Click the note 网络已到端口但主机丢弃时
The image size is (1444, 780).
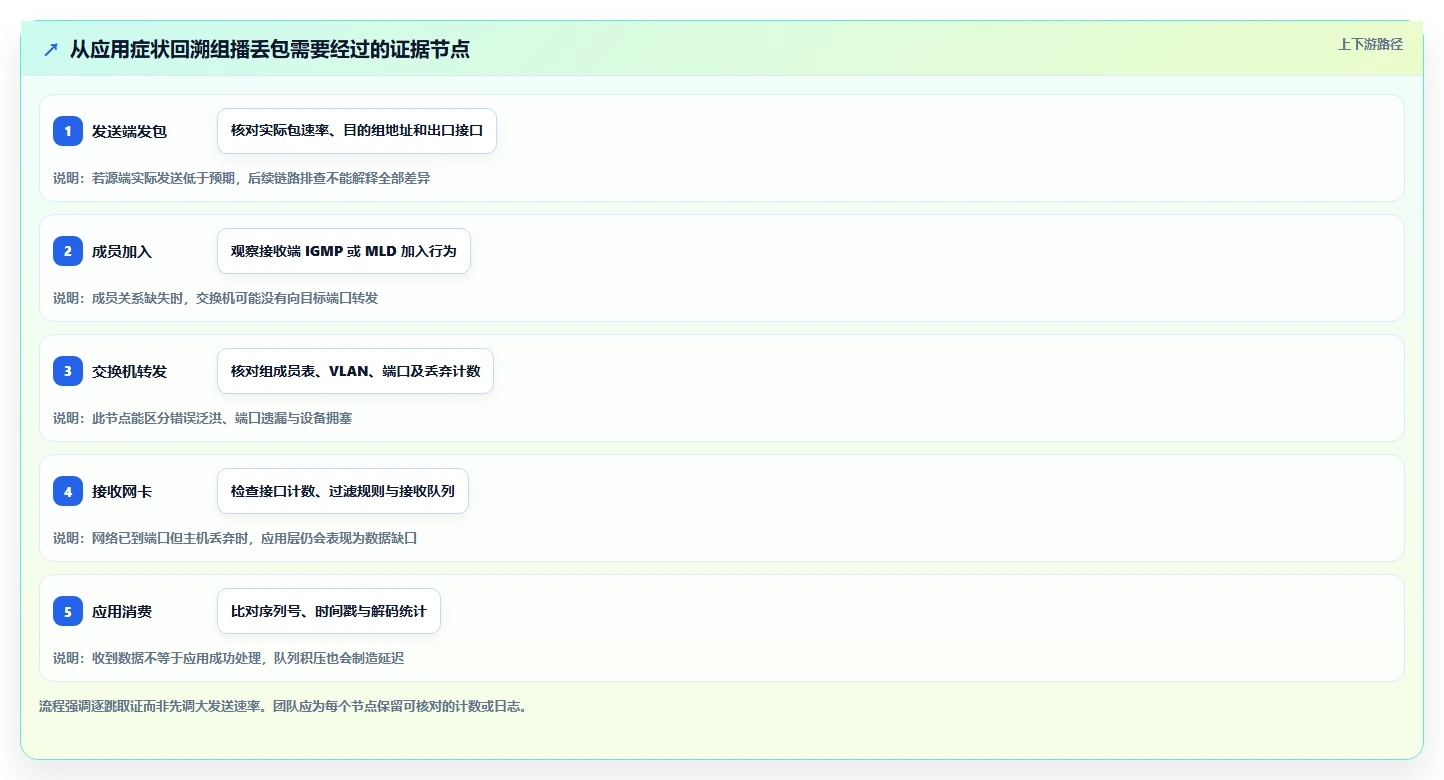point(235,538)
